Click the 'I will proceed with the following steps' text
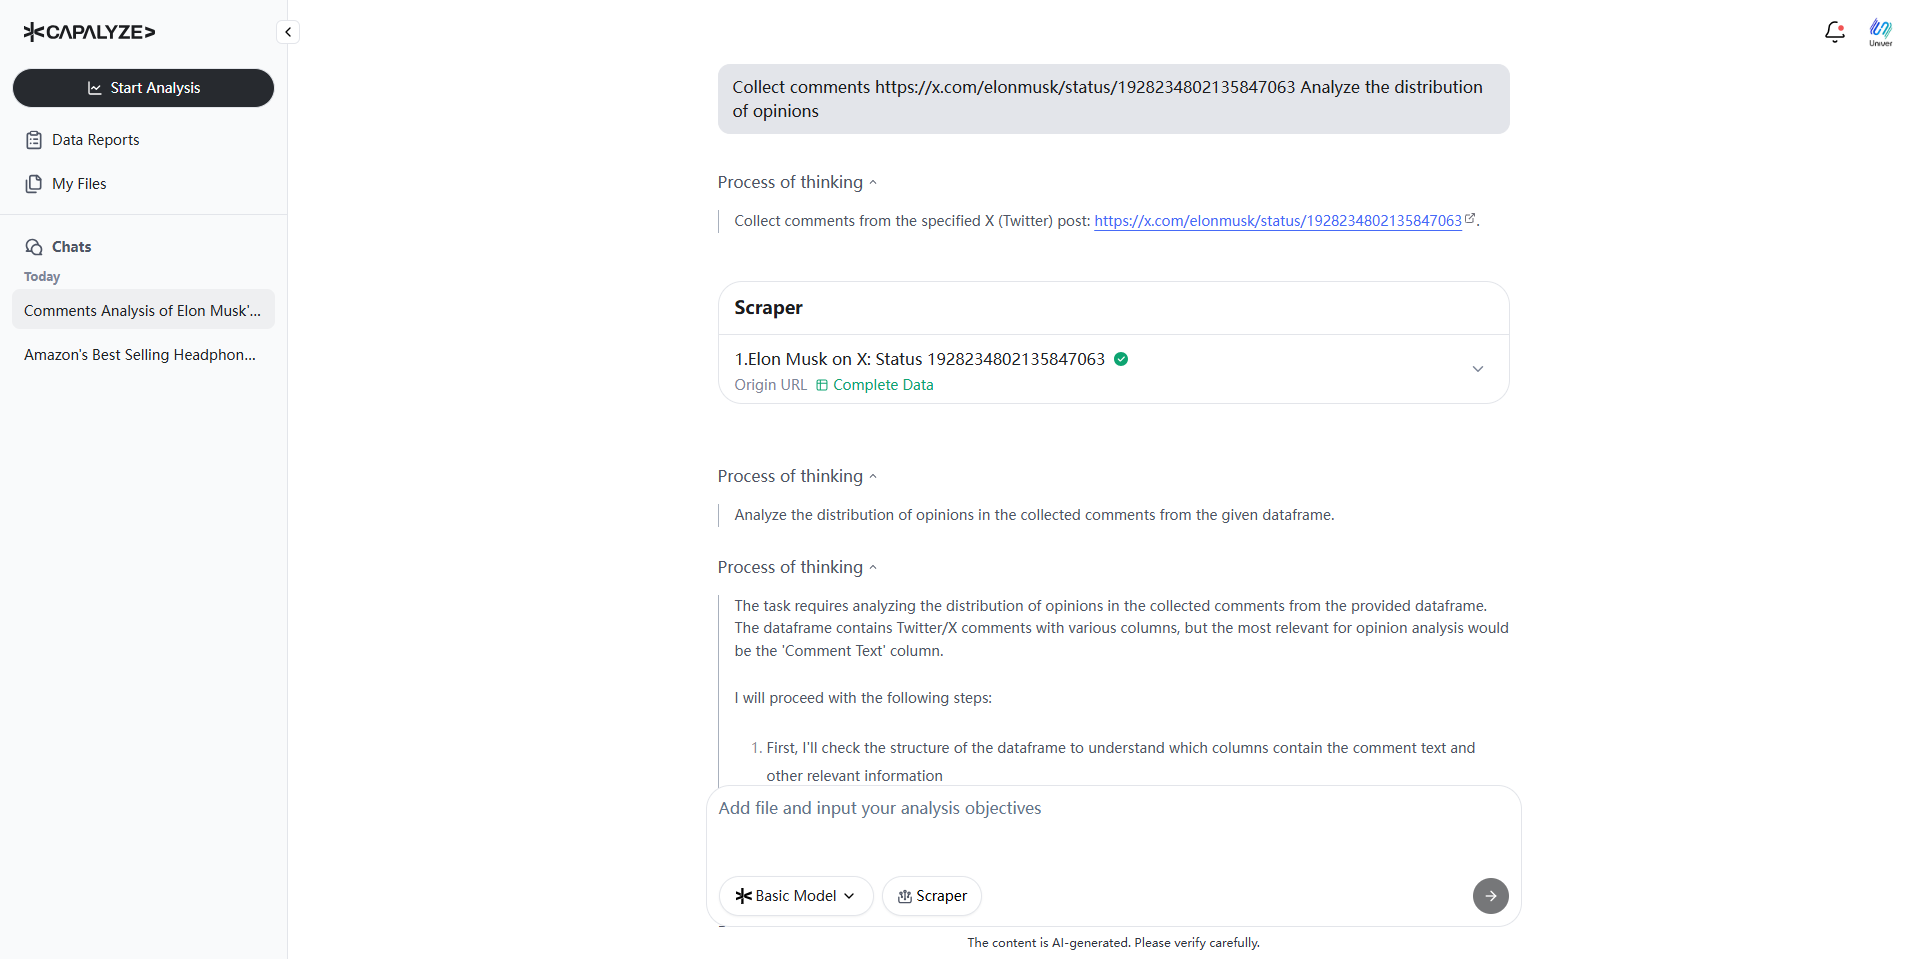Image resolution: width=1920 pixels, height=959 pixels. (863, 698)
